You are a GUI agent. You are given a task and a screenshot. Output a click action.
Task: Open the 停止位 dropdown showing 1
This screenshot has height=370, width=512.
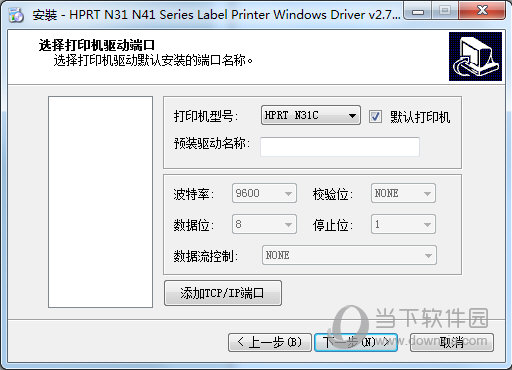click(403, 224)
